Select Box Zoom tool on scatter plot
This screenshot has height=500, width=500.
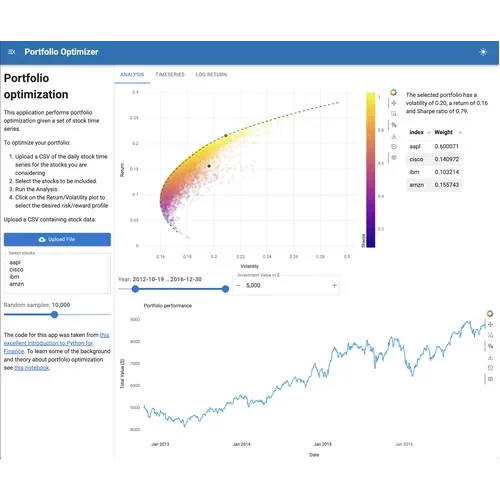394,114
